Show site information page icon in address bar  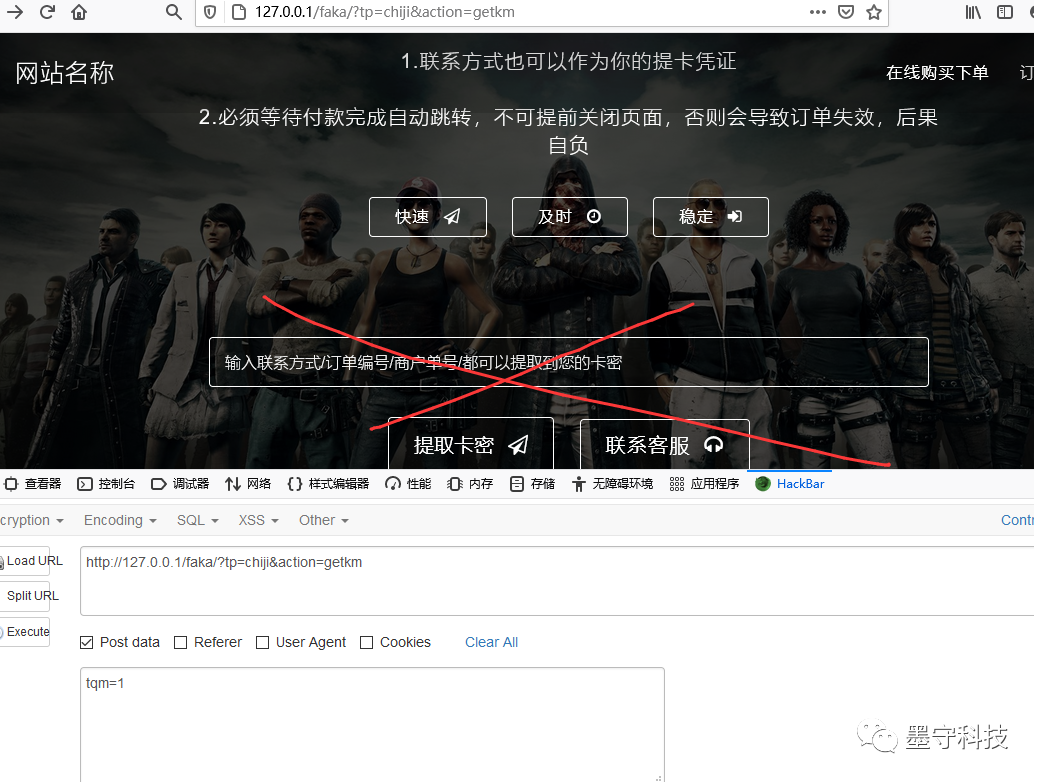coord(239,12)
